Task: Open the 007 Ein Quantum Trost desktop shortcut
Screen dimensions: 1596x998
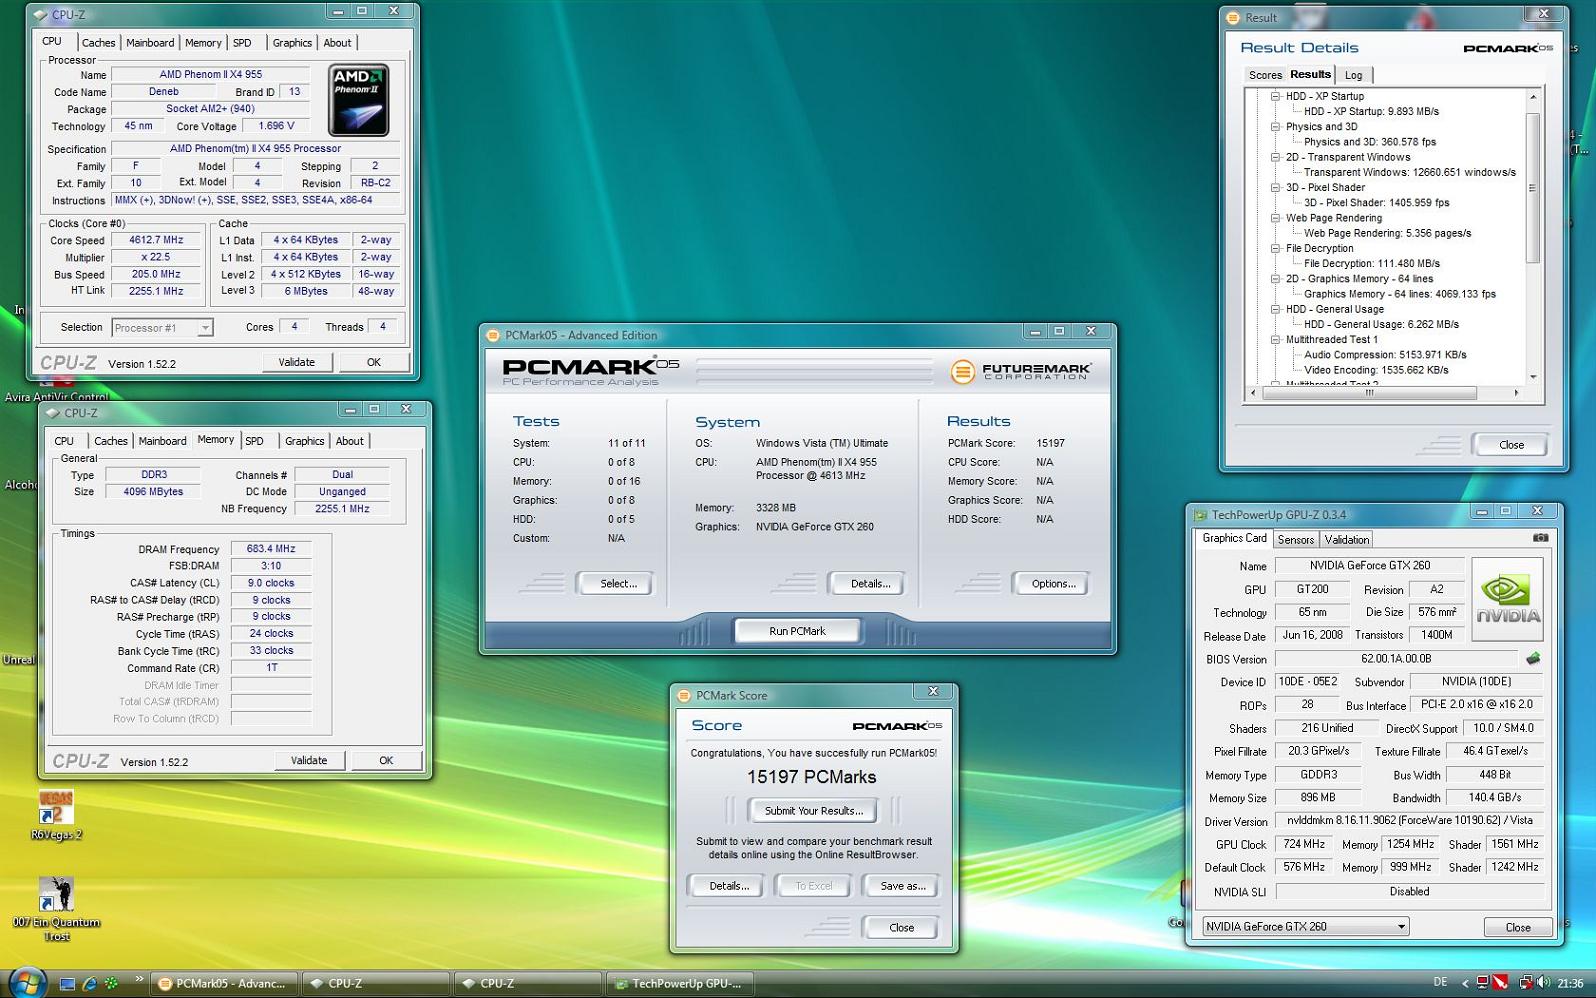Action: coord(56,909)
